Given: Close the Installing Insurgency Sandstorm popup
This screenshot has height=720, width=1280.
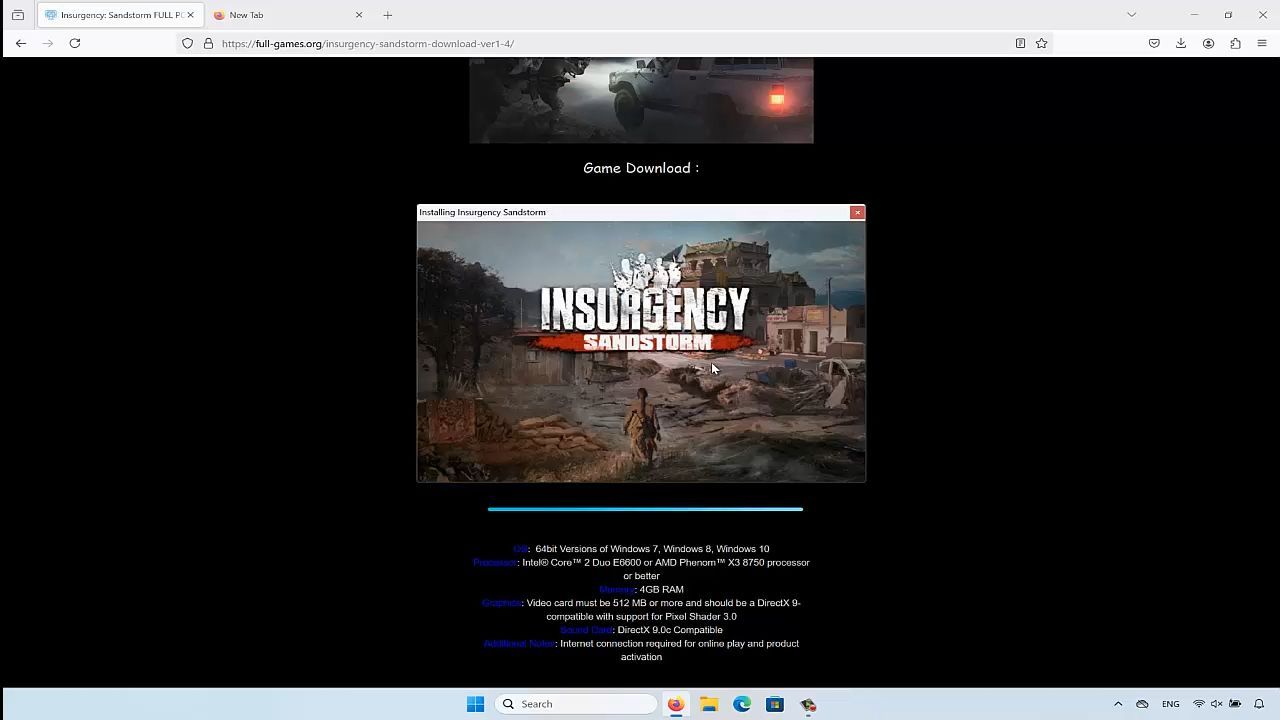Looking at the screenshot, I should pos(857,212).
